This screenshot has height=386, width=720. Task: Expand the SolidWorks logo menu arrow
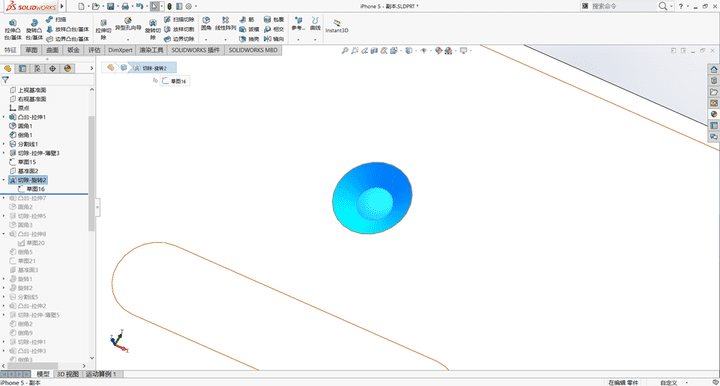coord(62,6)
